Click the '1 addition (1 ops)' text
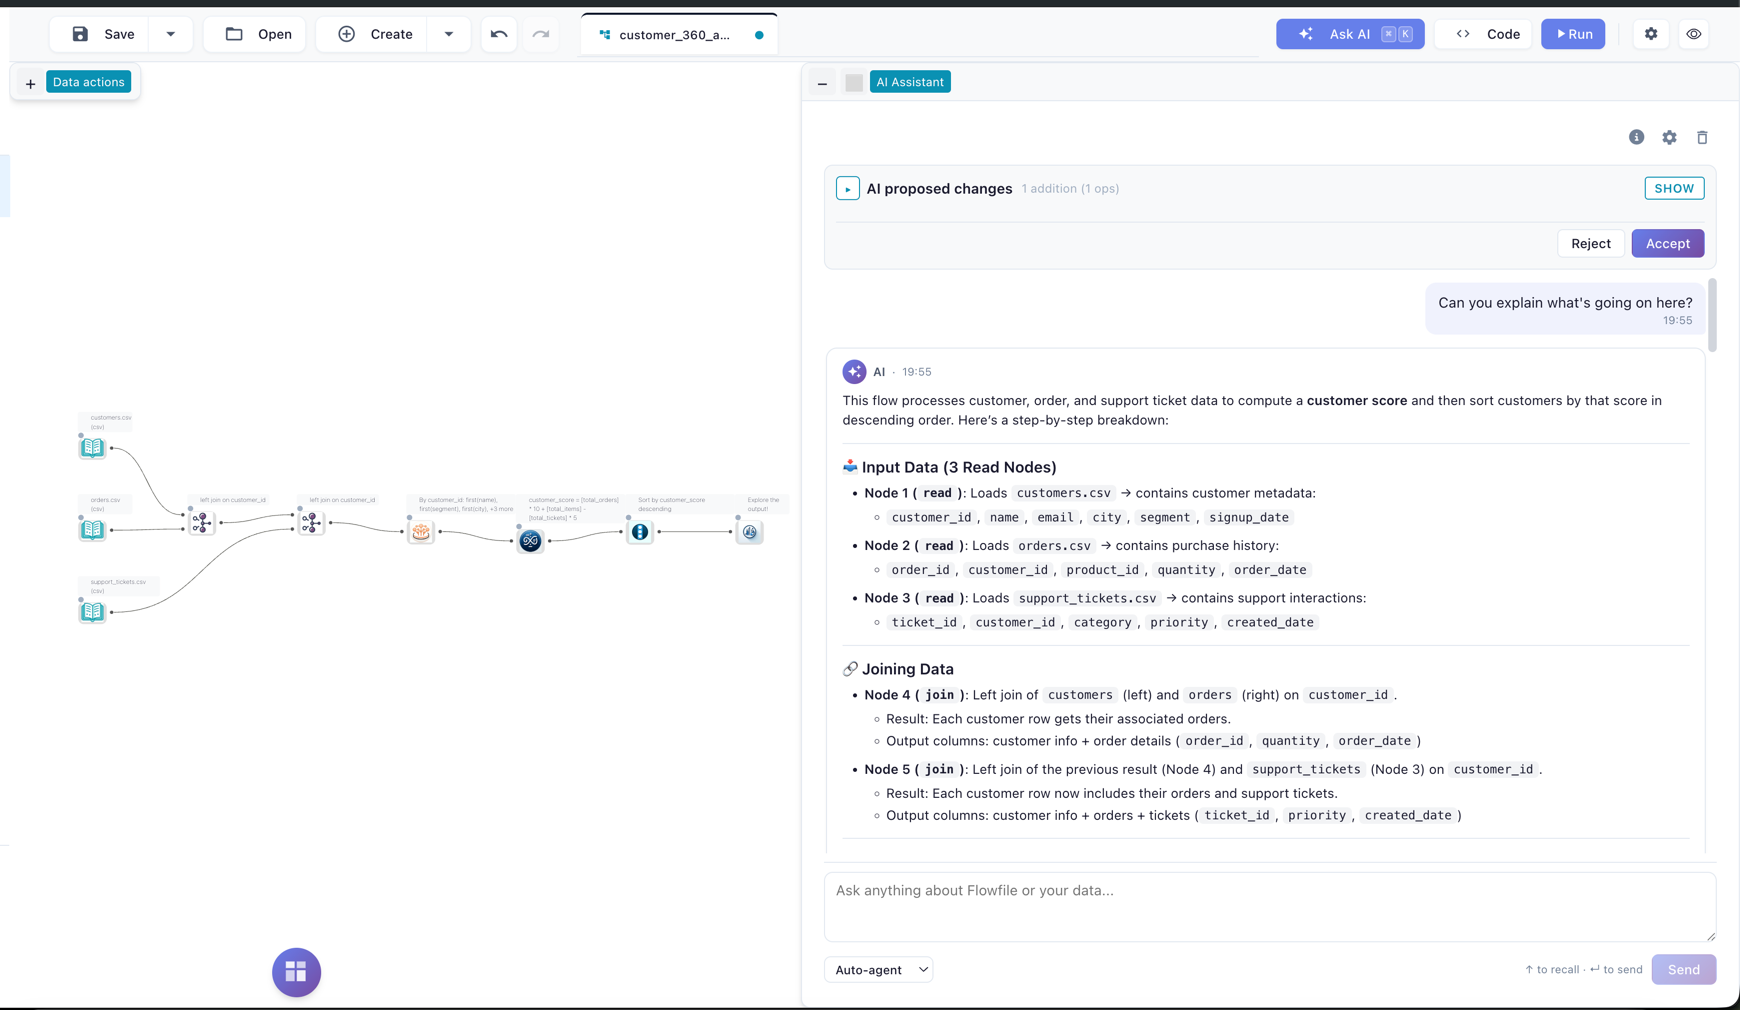Image resolution: width=1740 pixels, height=1010 pixels. point(1070,188)
